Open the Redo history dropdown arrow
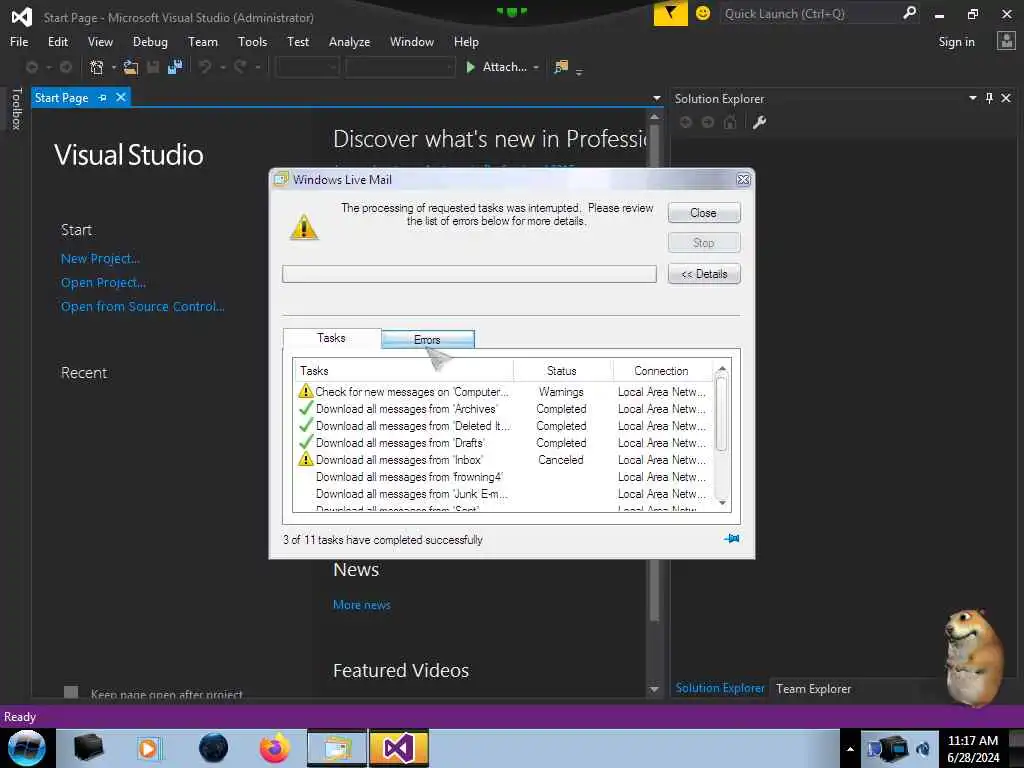This screenshot has width=1024, height=768. tap(258, 67)
